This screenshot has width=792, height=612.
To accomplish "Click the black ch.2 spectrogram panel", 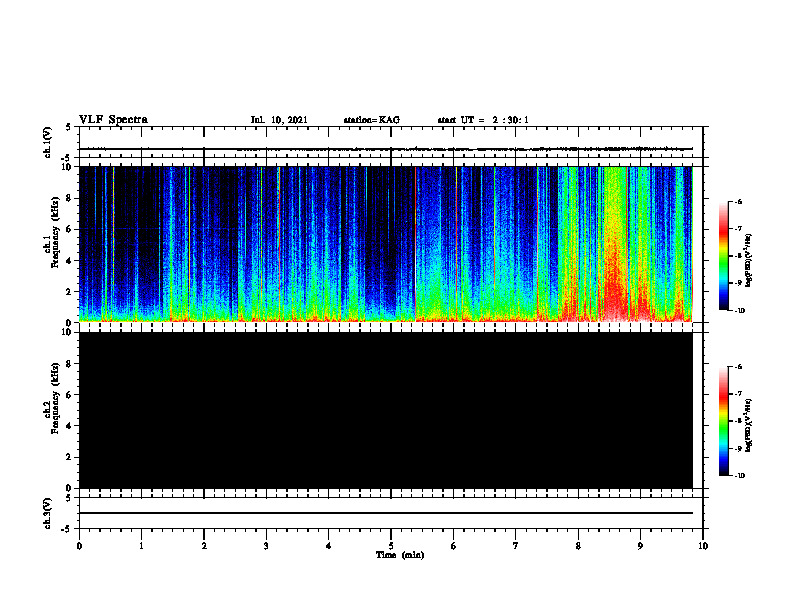I will click(386, 410).
